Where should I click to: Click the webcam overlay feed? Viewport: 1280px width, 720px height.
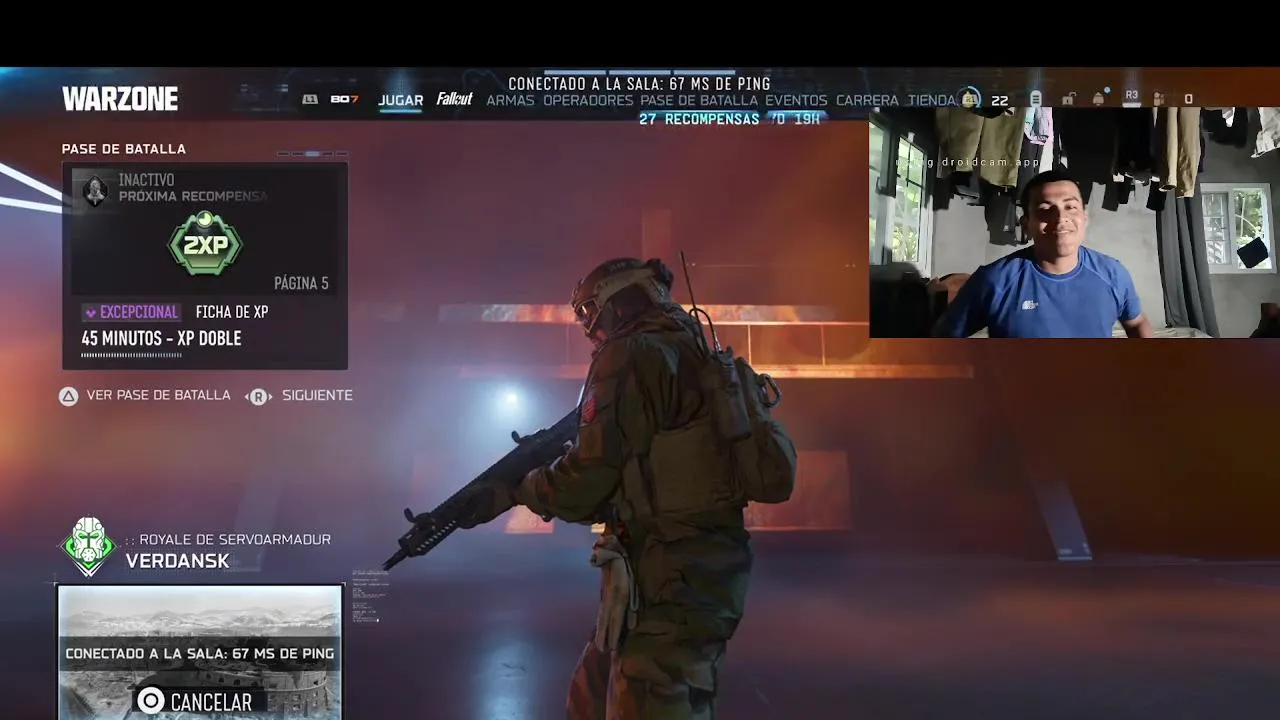pyautogui.click(x=1074, y=222)
